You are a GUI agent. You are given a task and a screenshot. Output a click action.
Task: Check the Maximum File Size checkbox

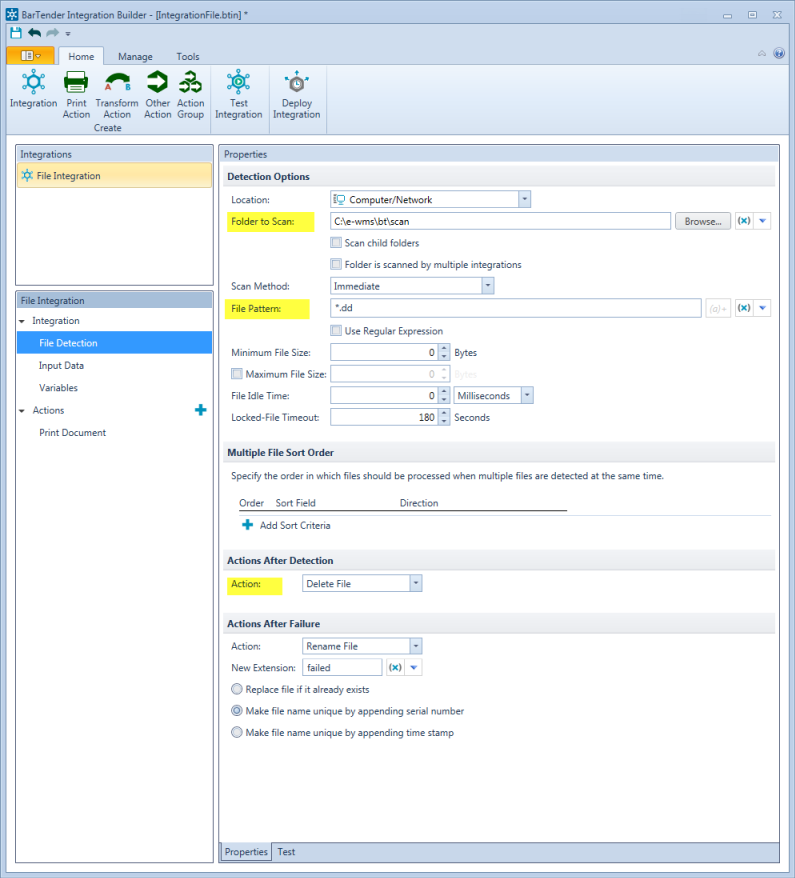pos(237,373)
